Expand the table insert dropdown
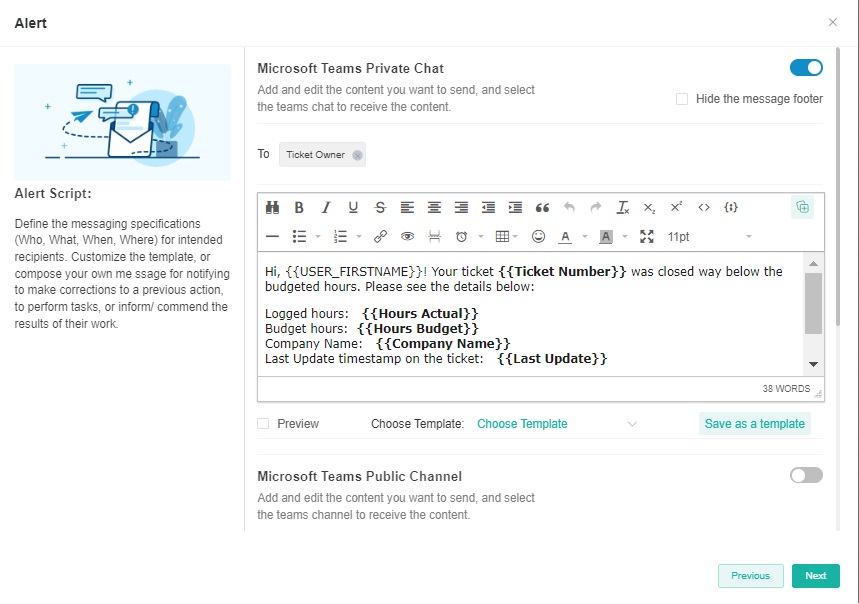The image size is (859, 604). [x=516, y=237]
